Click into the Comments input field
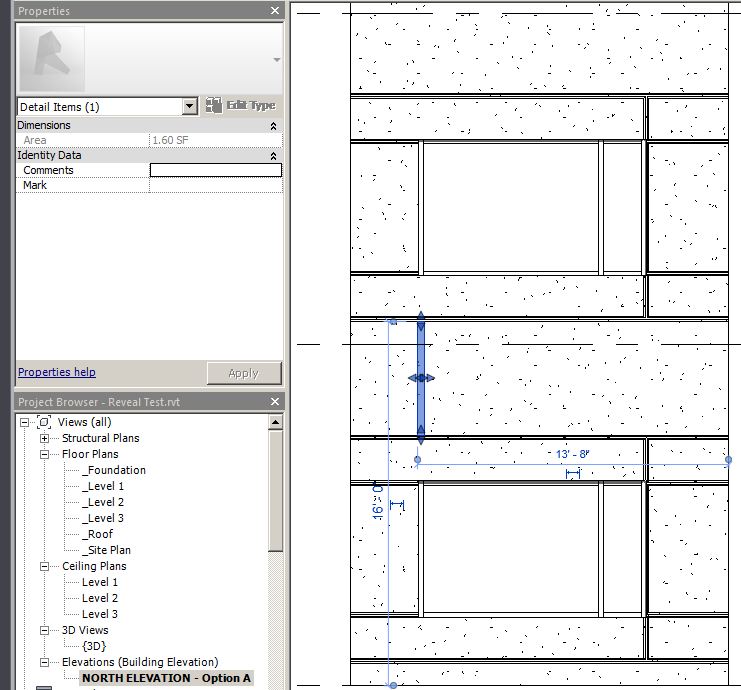The width and height of the screenshot is (741, 690). click(216, 170)
